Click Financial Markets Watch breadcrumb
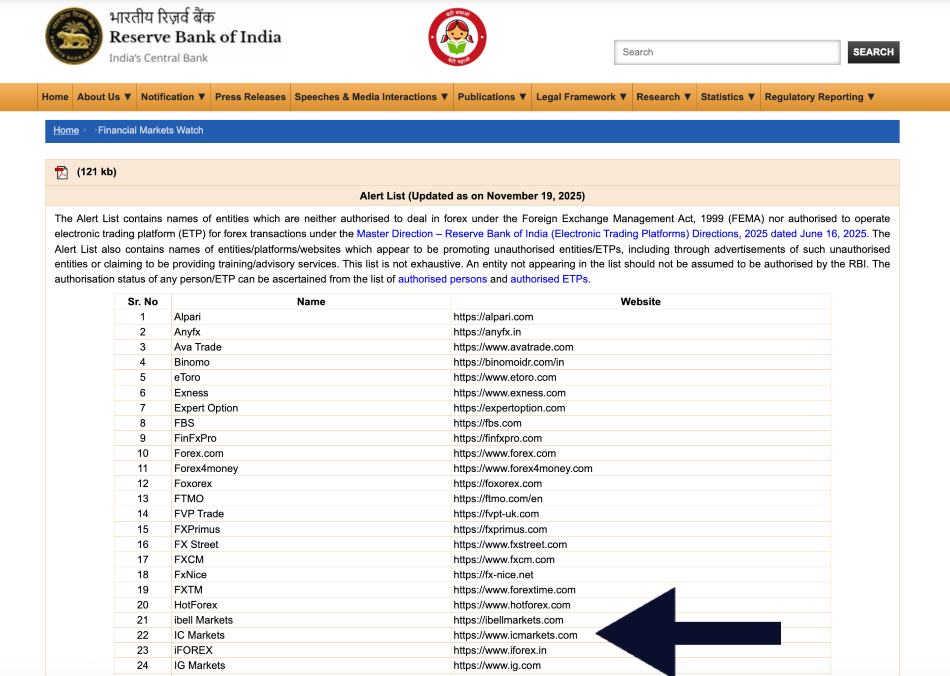The image size is (950, 676). (151, 130)
